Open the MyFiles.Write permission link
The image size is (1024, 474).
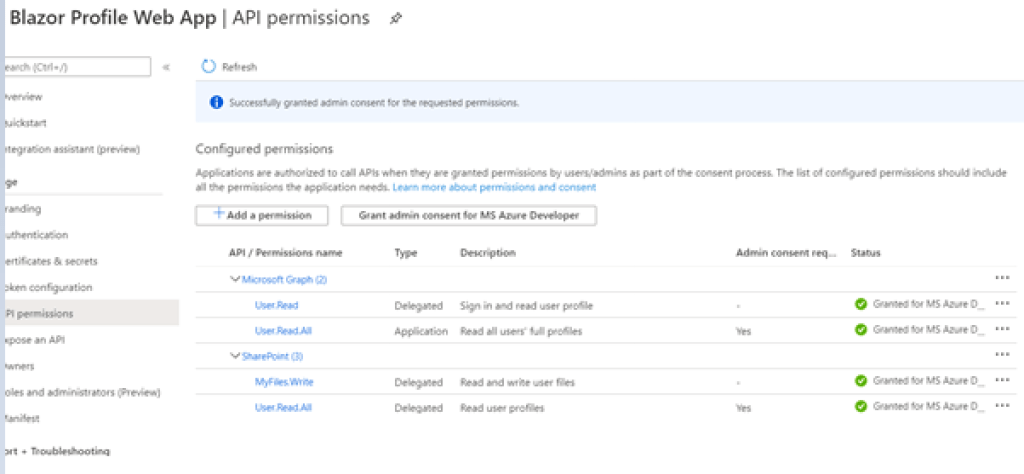(x=280, y=381)
